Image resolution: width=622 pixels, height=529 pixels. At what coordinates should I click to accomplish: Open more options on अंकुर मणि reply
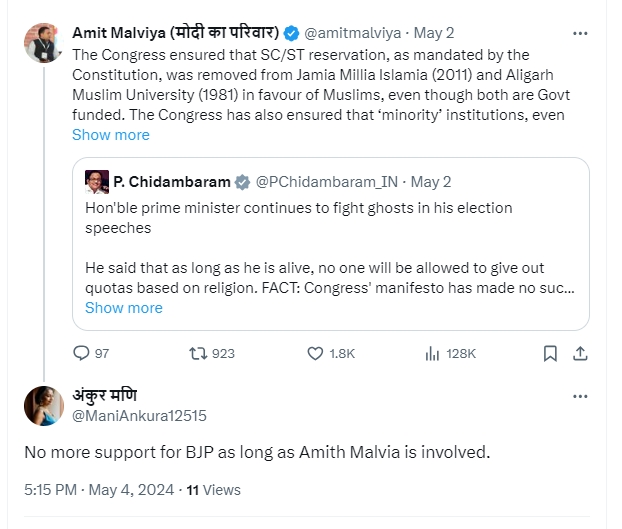(579, 397)
